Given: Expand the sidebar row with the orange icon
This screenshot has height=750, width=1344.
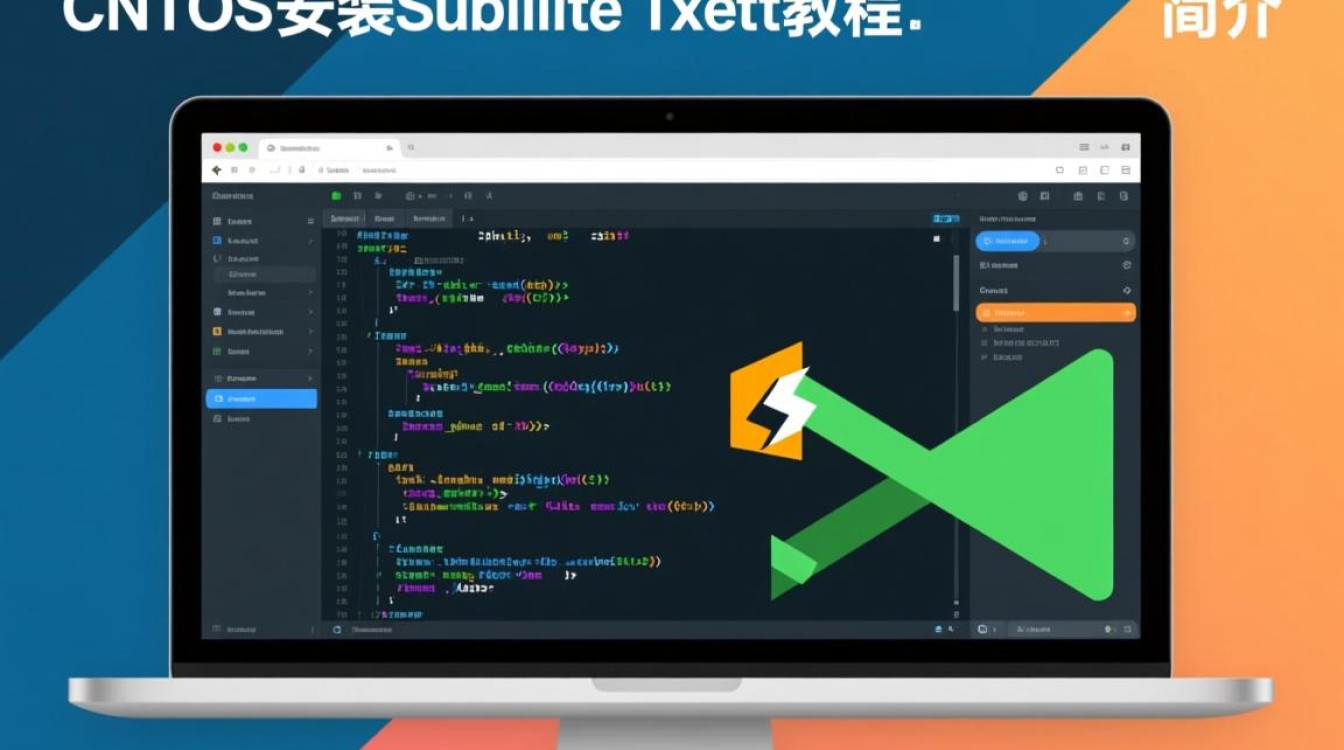Looking at the screenshot, I should 310,331.
